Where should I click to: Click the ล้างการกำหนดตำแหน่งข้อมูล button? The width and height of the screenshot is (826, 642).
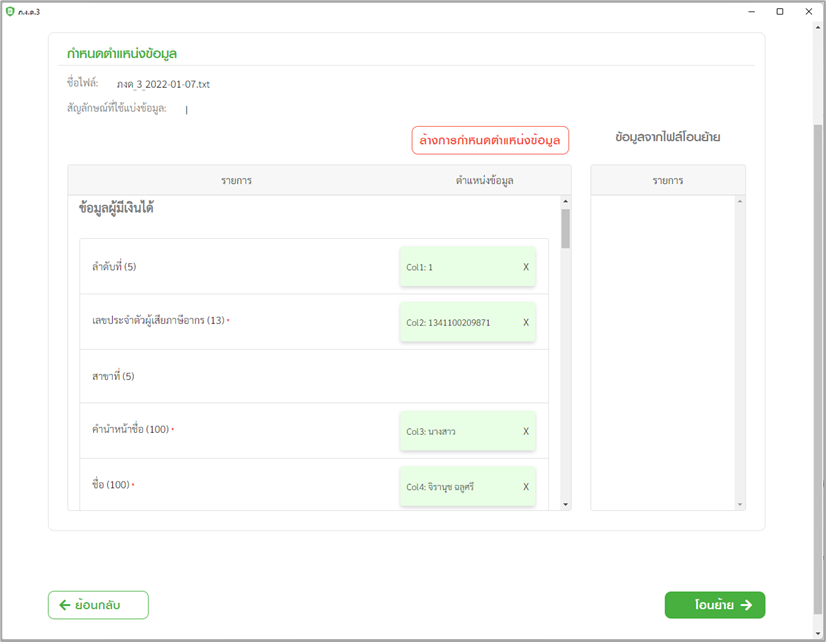[490, 141]
